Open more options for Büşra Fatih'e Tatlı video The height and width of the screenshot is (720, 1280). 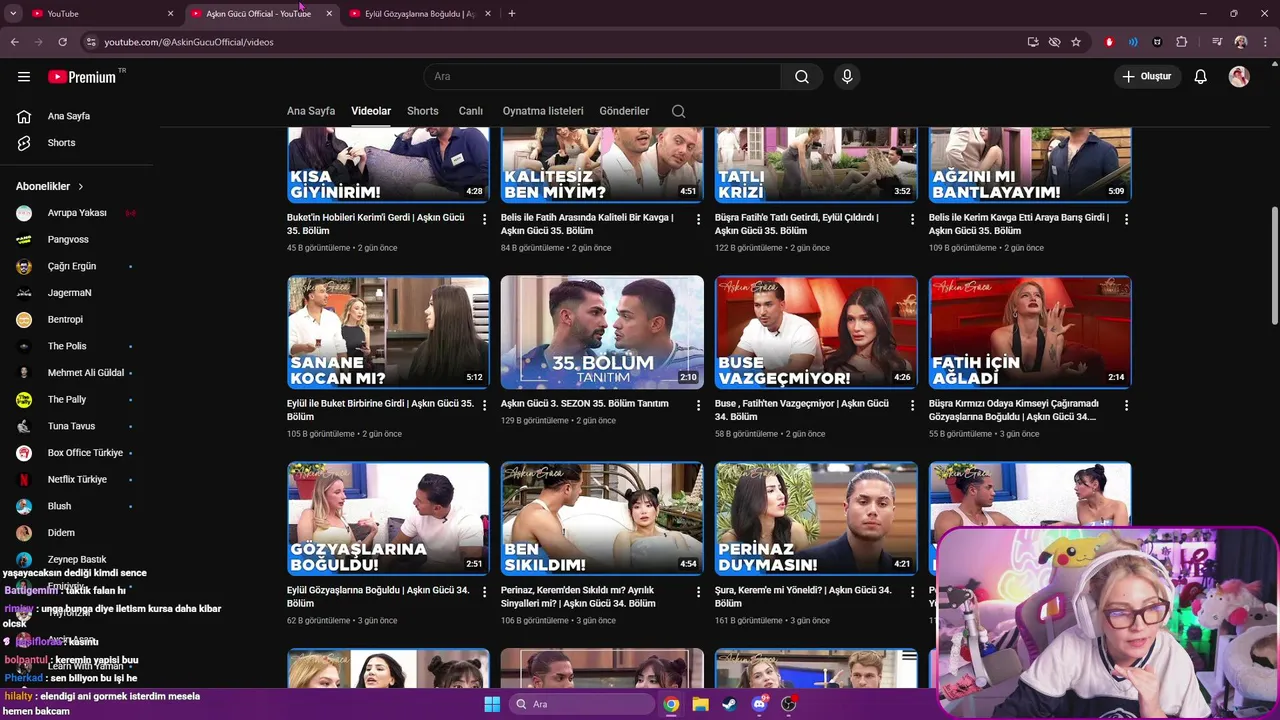[913, 219]
